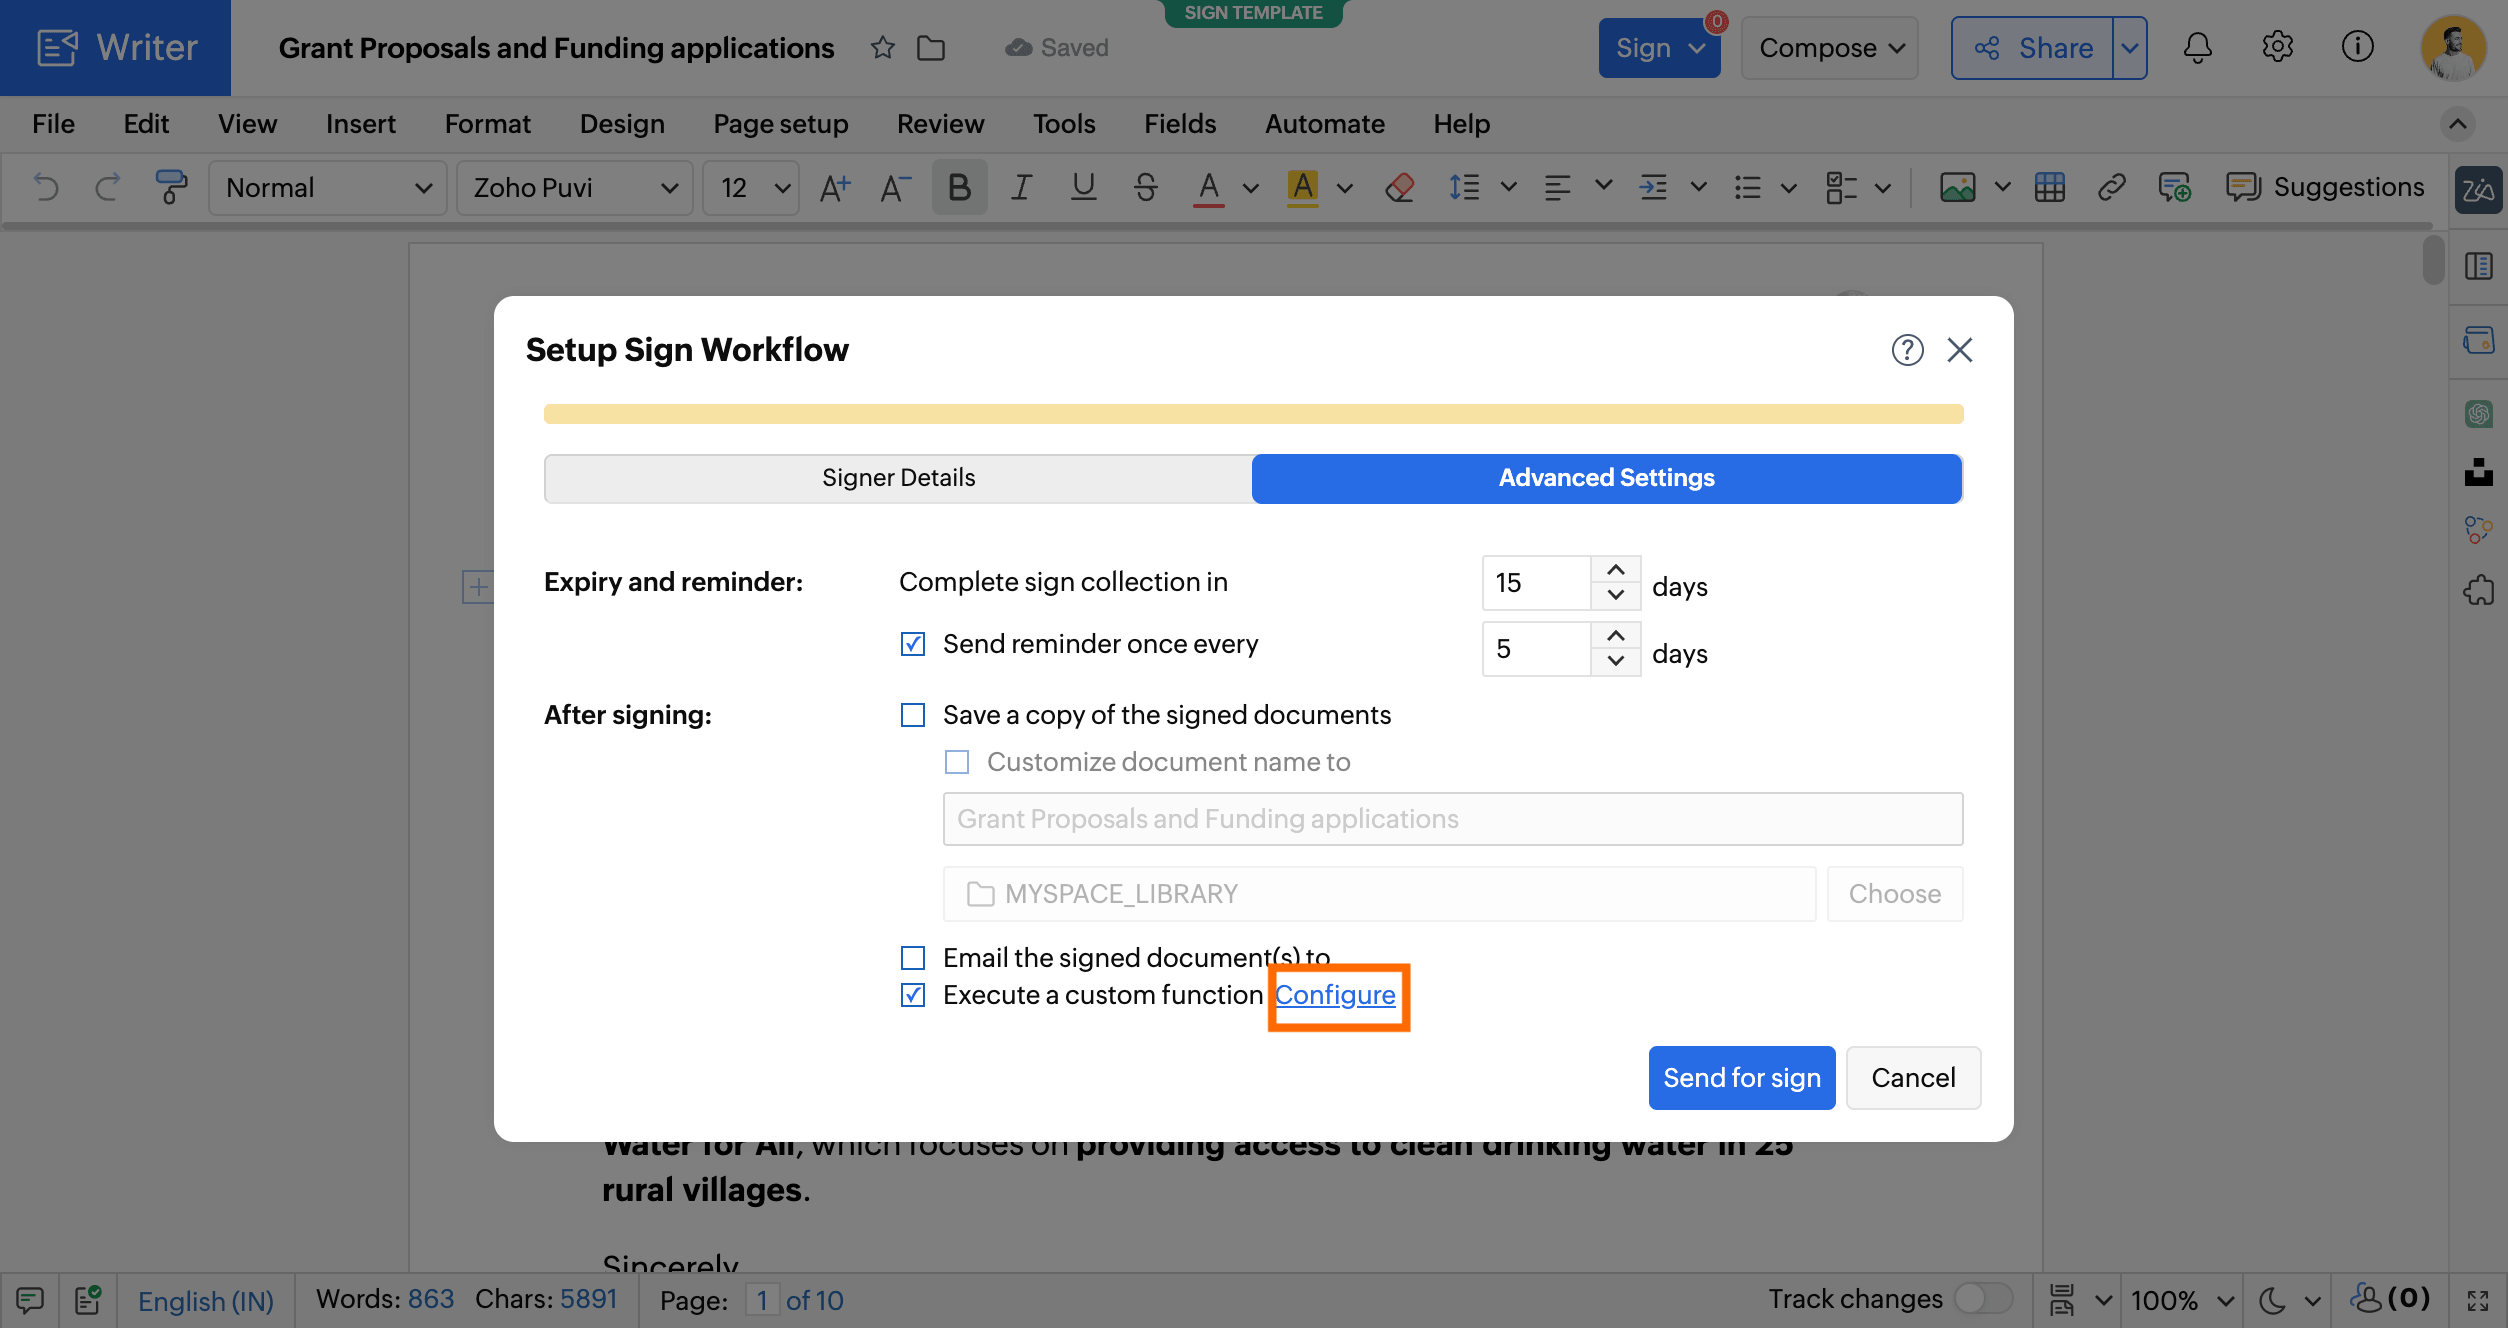The image size is (2508, 1328).
Task: Open the Review menu
Action: 940,123
